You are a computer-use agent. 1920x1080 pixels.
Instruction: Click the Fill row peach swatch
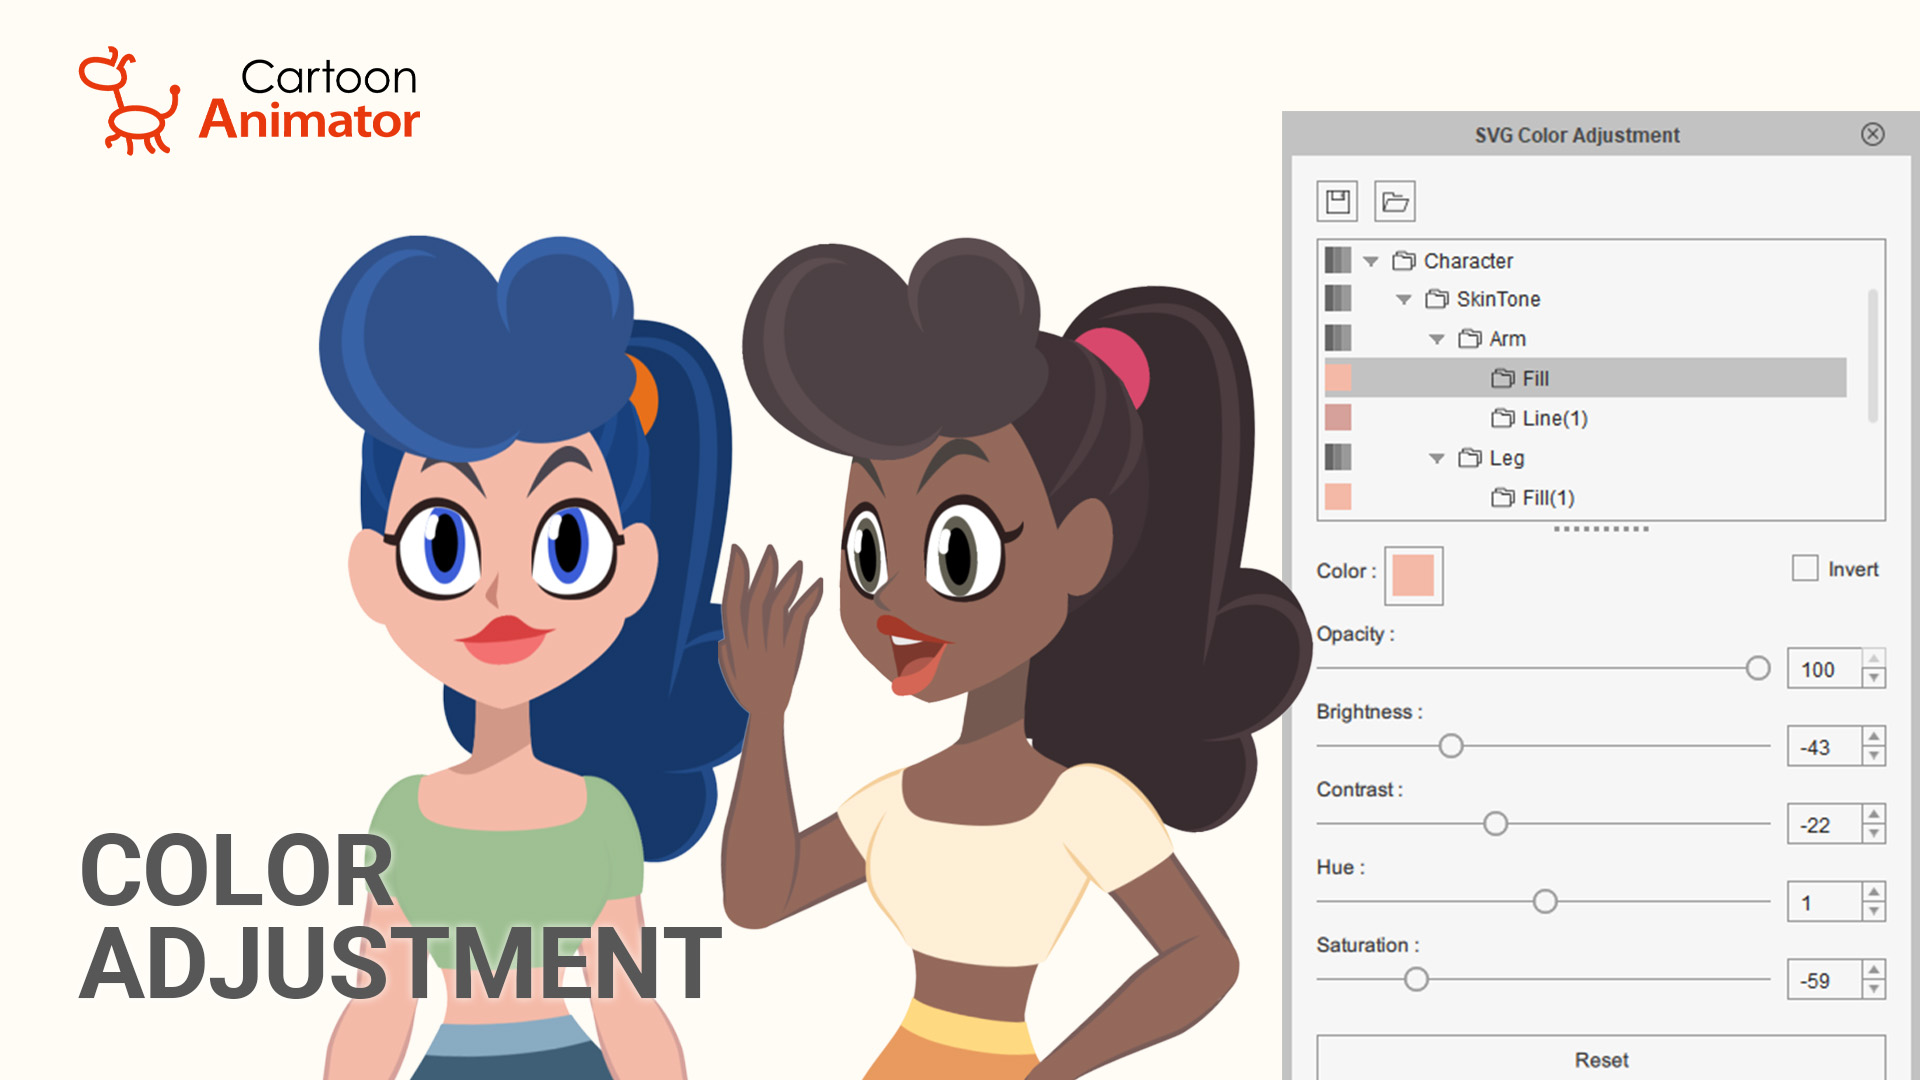click(1338, 378)
